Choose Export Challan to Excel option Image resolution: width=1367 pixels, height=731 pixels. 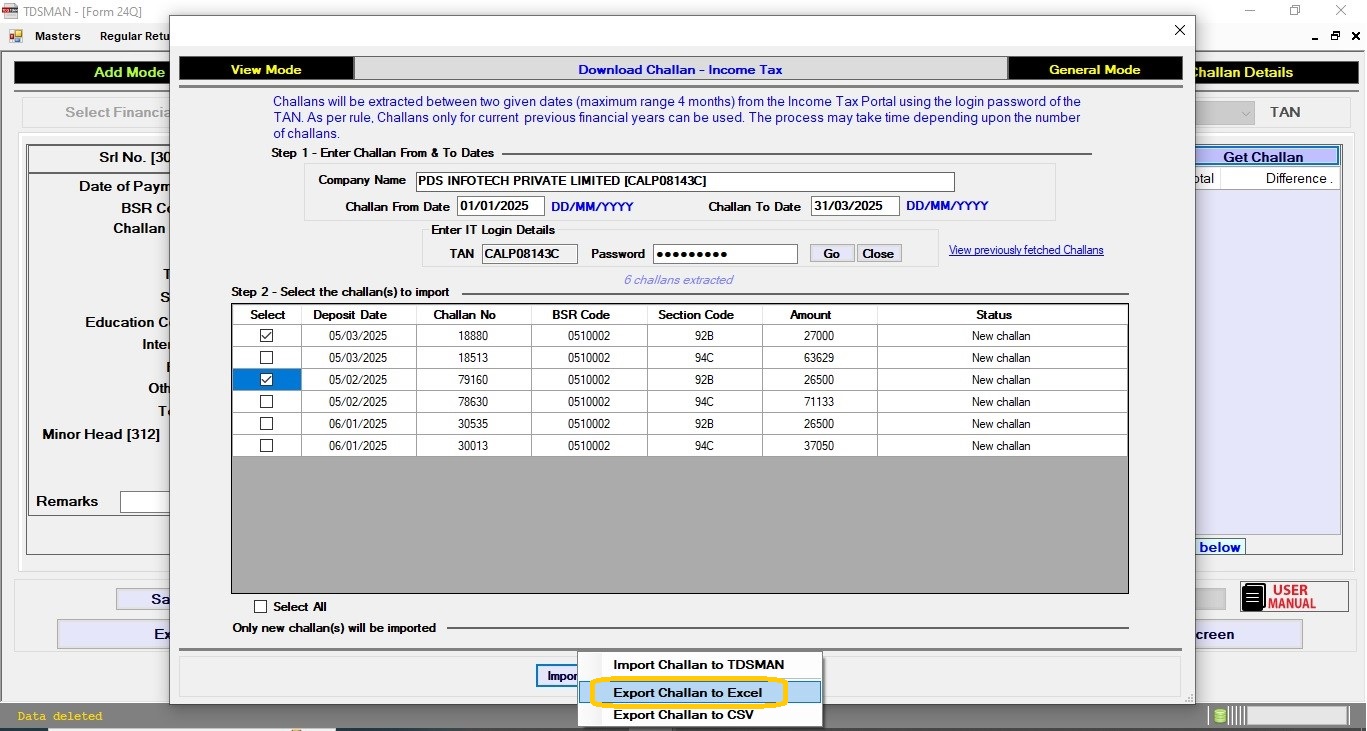pyautogui.click(x=687, y=692)
